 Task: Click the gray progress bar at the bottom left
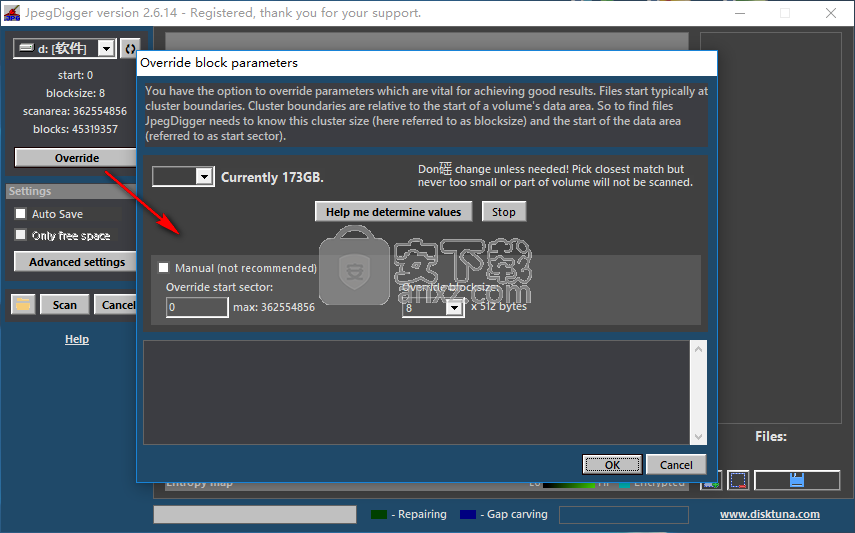click(255, 514)
